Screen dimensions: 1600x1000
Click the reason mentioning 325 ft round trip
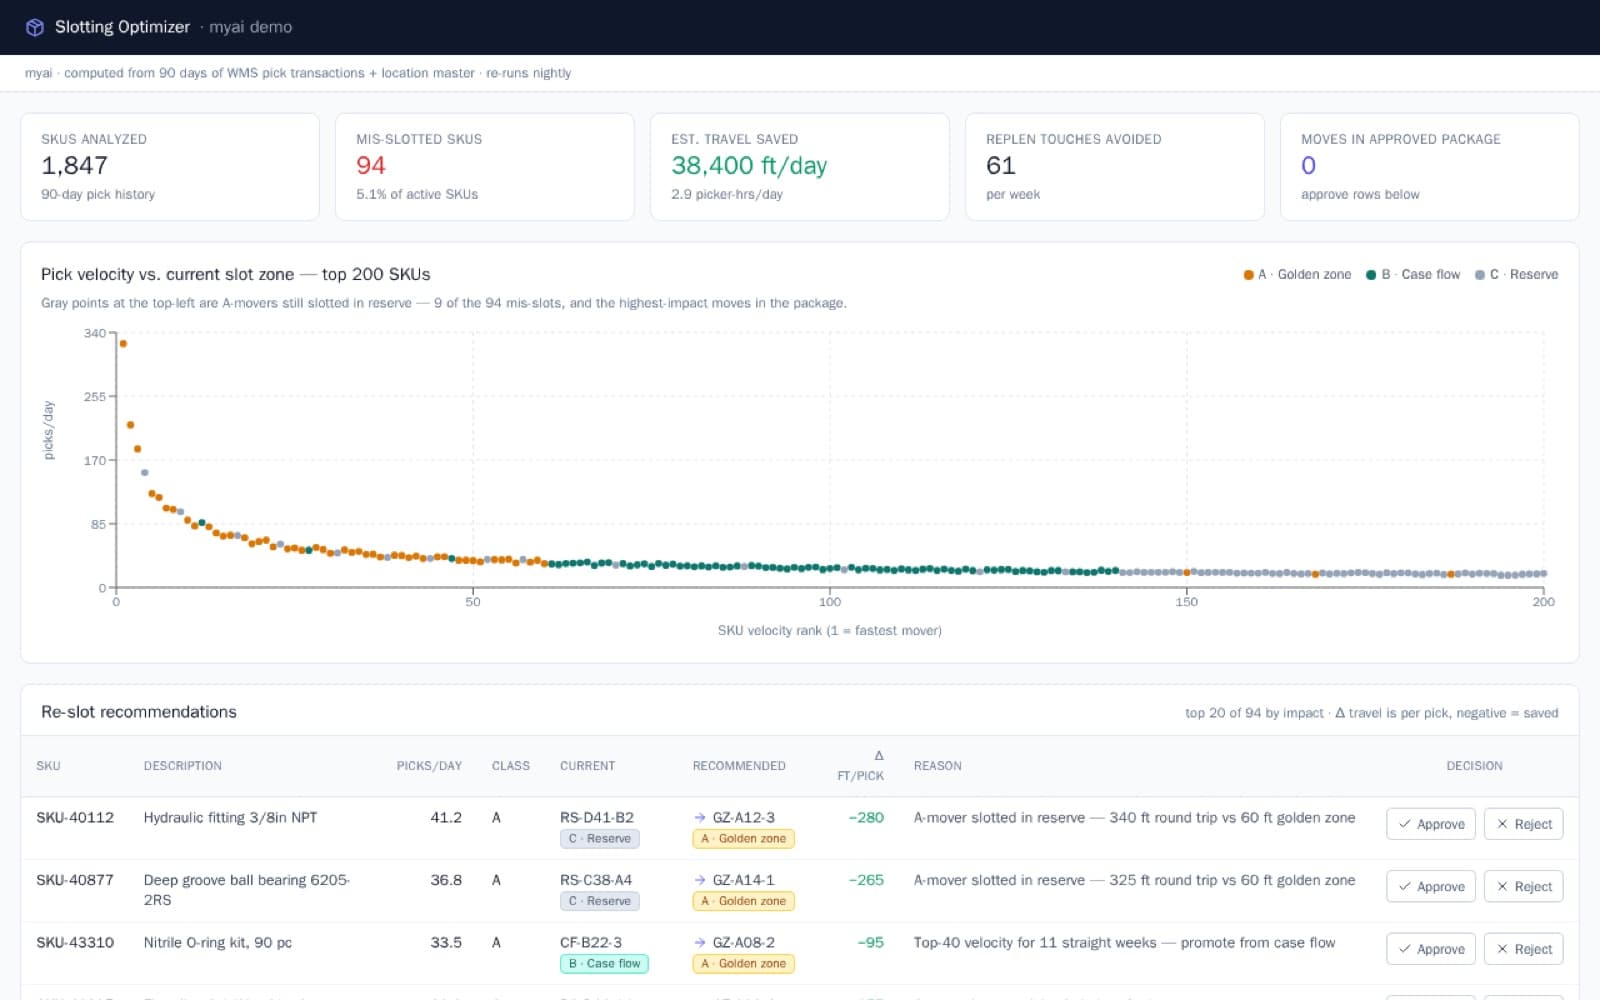coord(1134,880)
